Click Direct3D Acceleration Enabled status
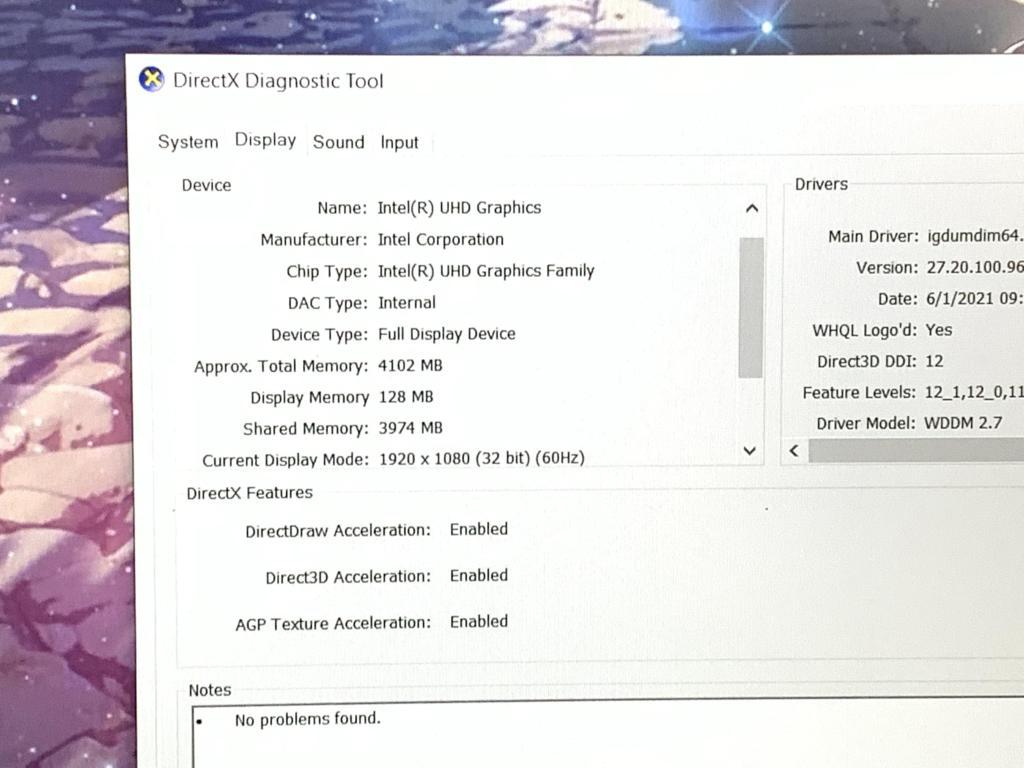 (x=479, y=575)
